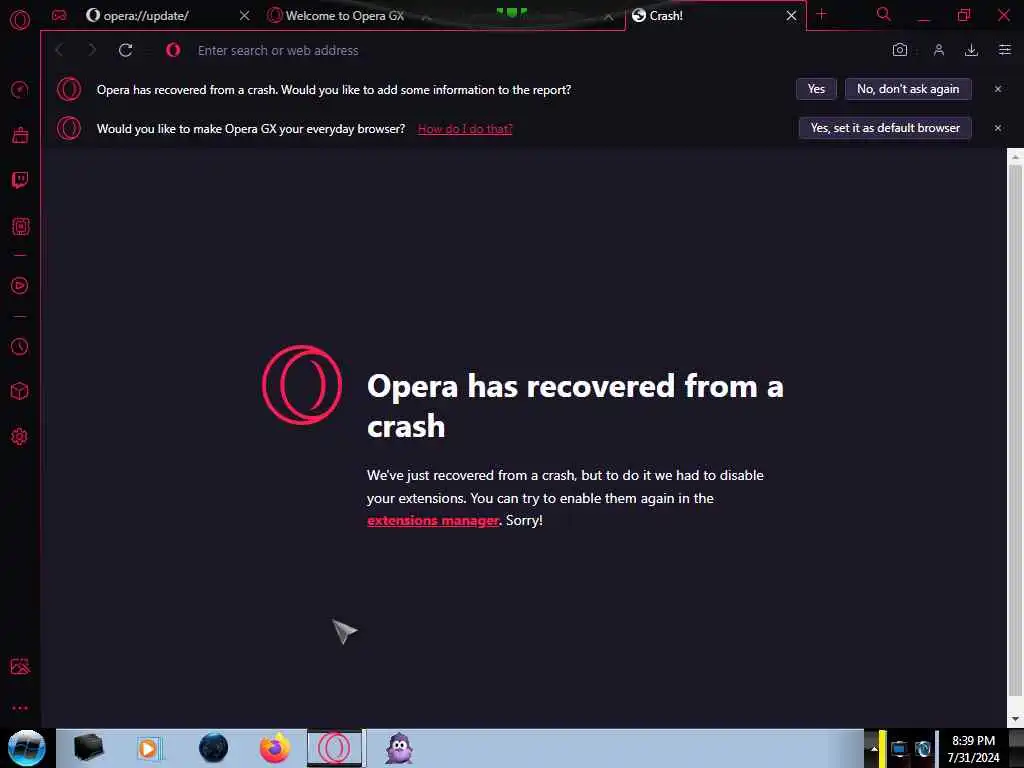Dismiss the crash report infobar
Image resolution: width=1024 pixels, height=768 pixels.
click(x=998, y=89)
